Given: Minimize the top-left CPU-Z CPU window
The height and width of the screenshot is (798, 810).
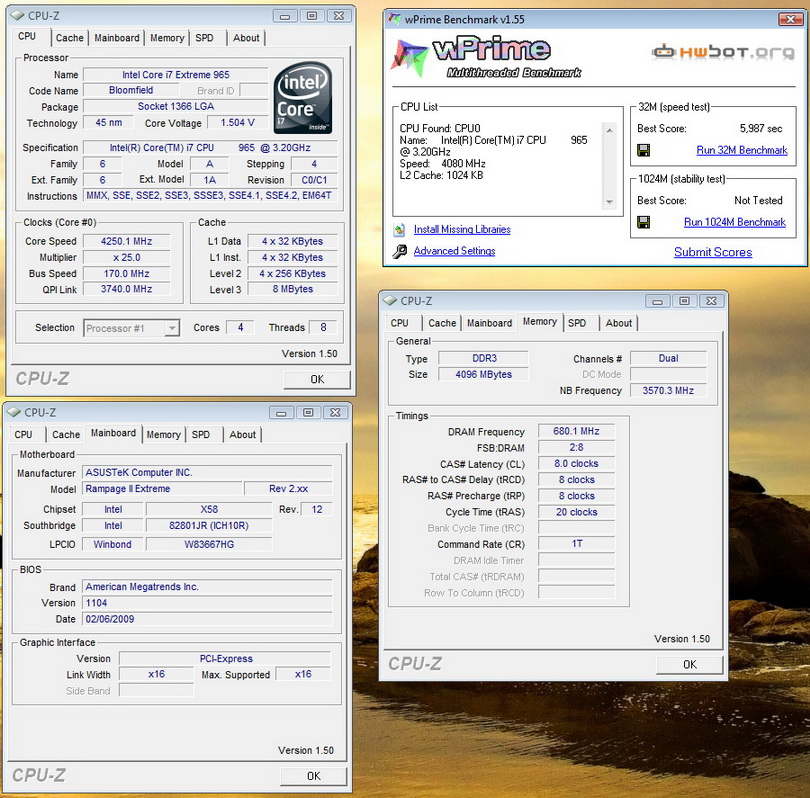Looking at the screenshot, I should [285, 16].
